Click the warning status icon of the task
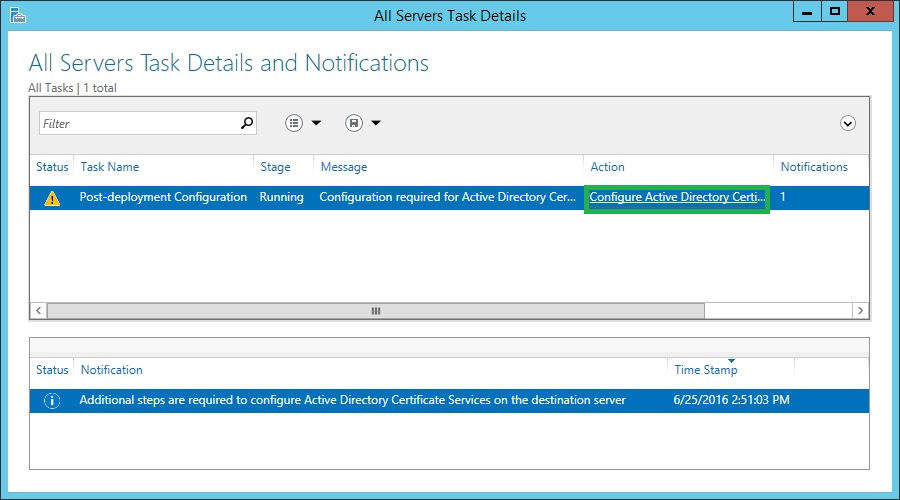This screenshot has width=900, height=500. 52,197
